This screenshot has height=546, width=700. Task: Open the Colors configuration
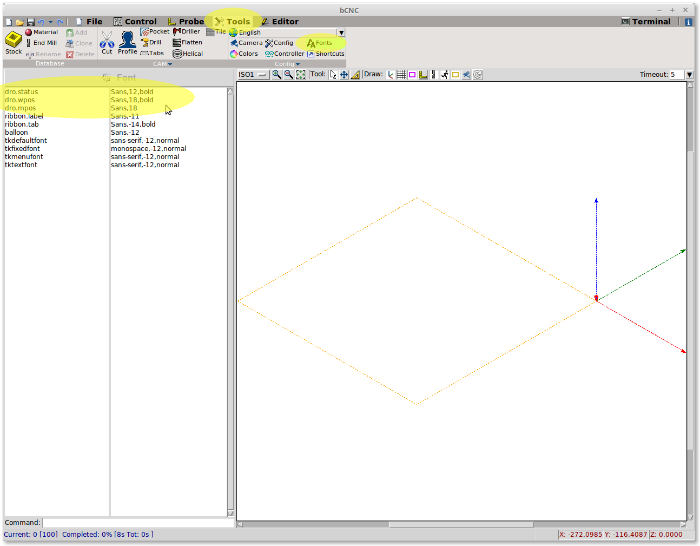tap(244, 54)
